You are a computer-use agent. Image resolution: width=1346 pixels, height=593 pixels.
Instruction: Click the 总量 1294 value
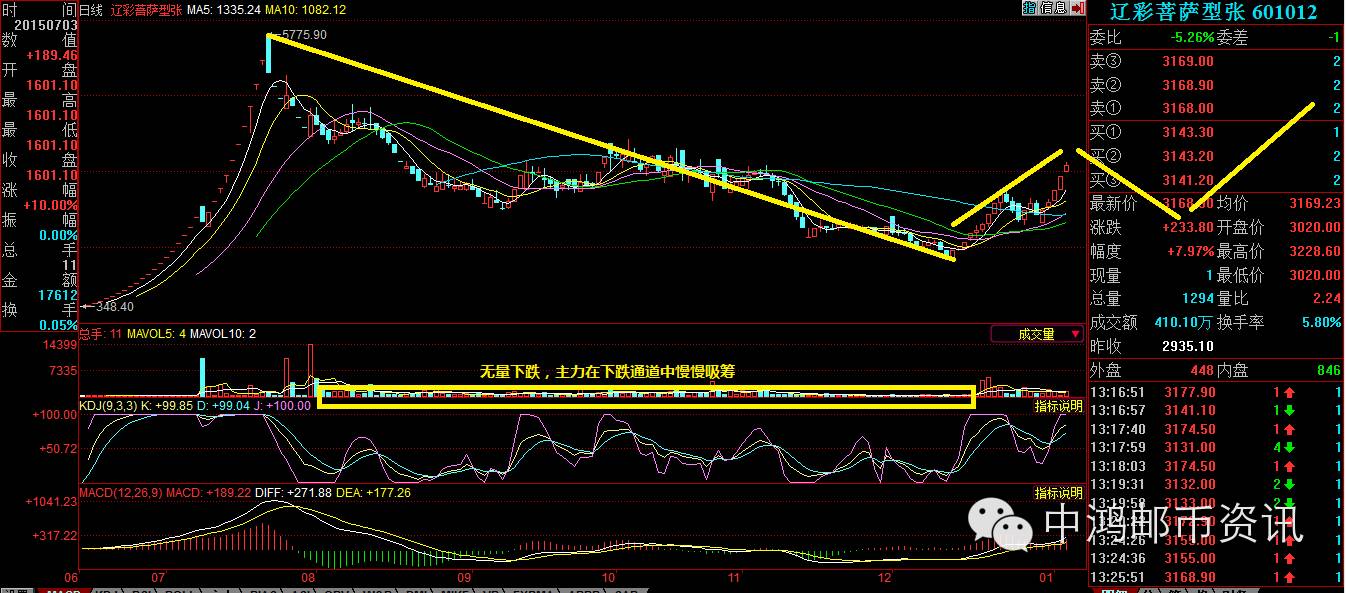click(1197, 298)
